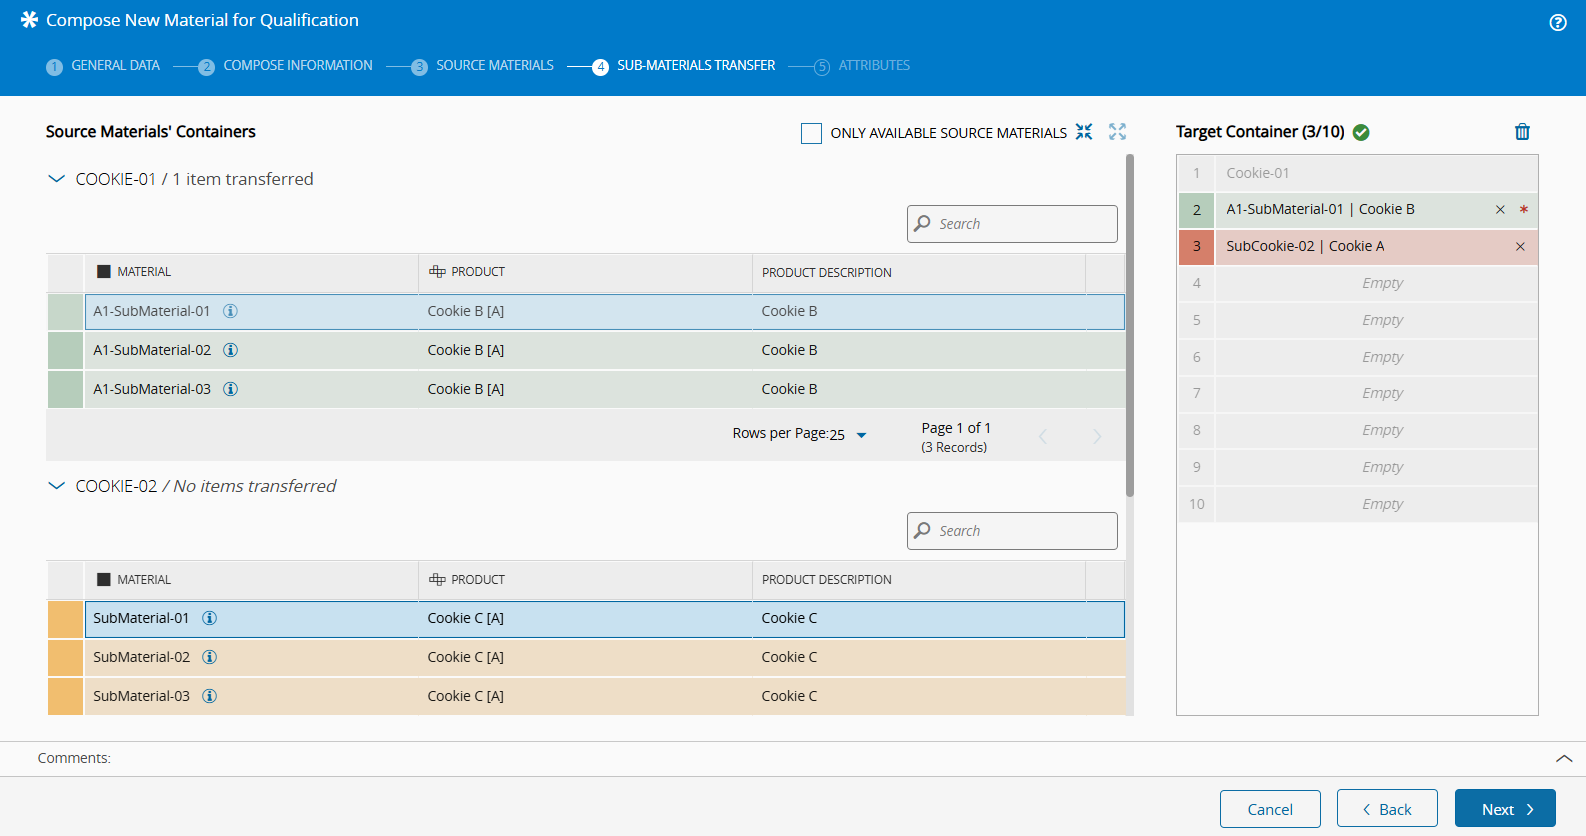The width and height of the screenshot is (1586, 836).
Task: Enable Only Available Source Materials checkbox
Action: tap(811, 133)
